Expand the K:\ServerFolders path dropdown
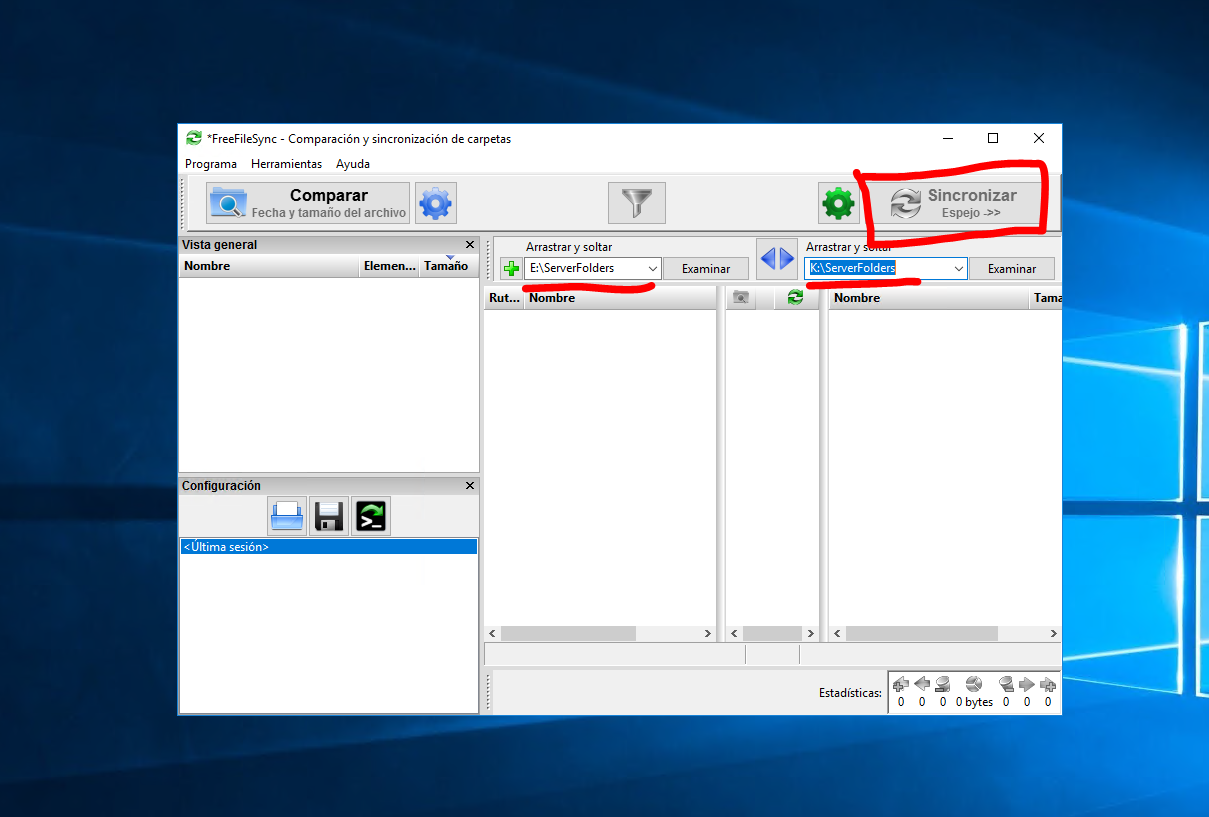 pos(958,269)
